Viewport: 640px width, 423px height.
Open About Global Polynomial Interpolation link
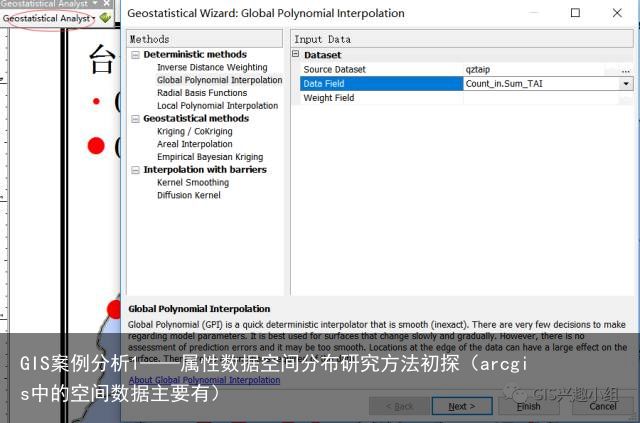[x=204, y=380]
